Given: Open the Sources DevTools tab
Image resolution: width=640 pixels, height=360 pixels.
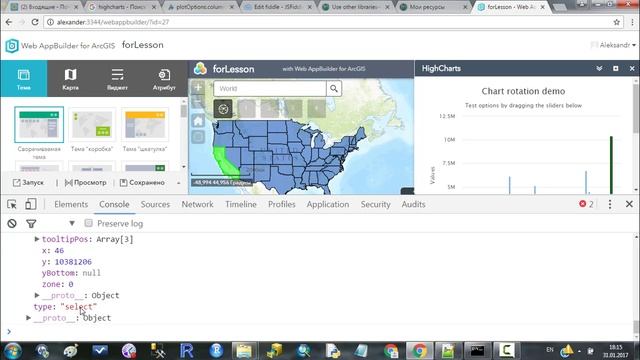Looking at the screenshot, I should [155, 204].
